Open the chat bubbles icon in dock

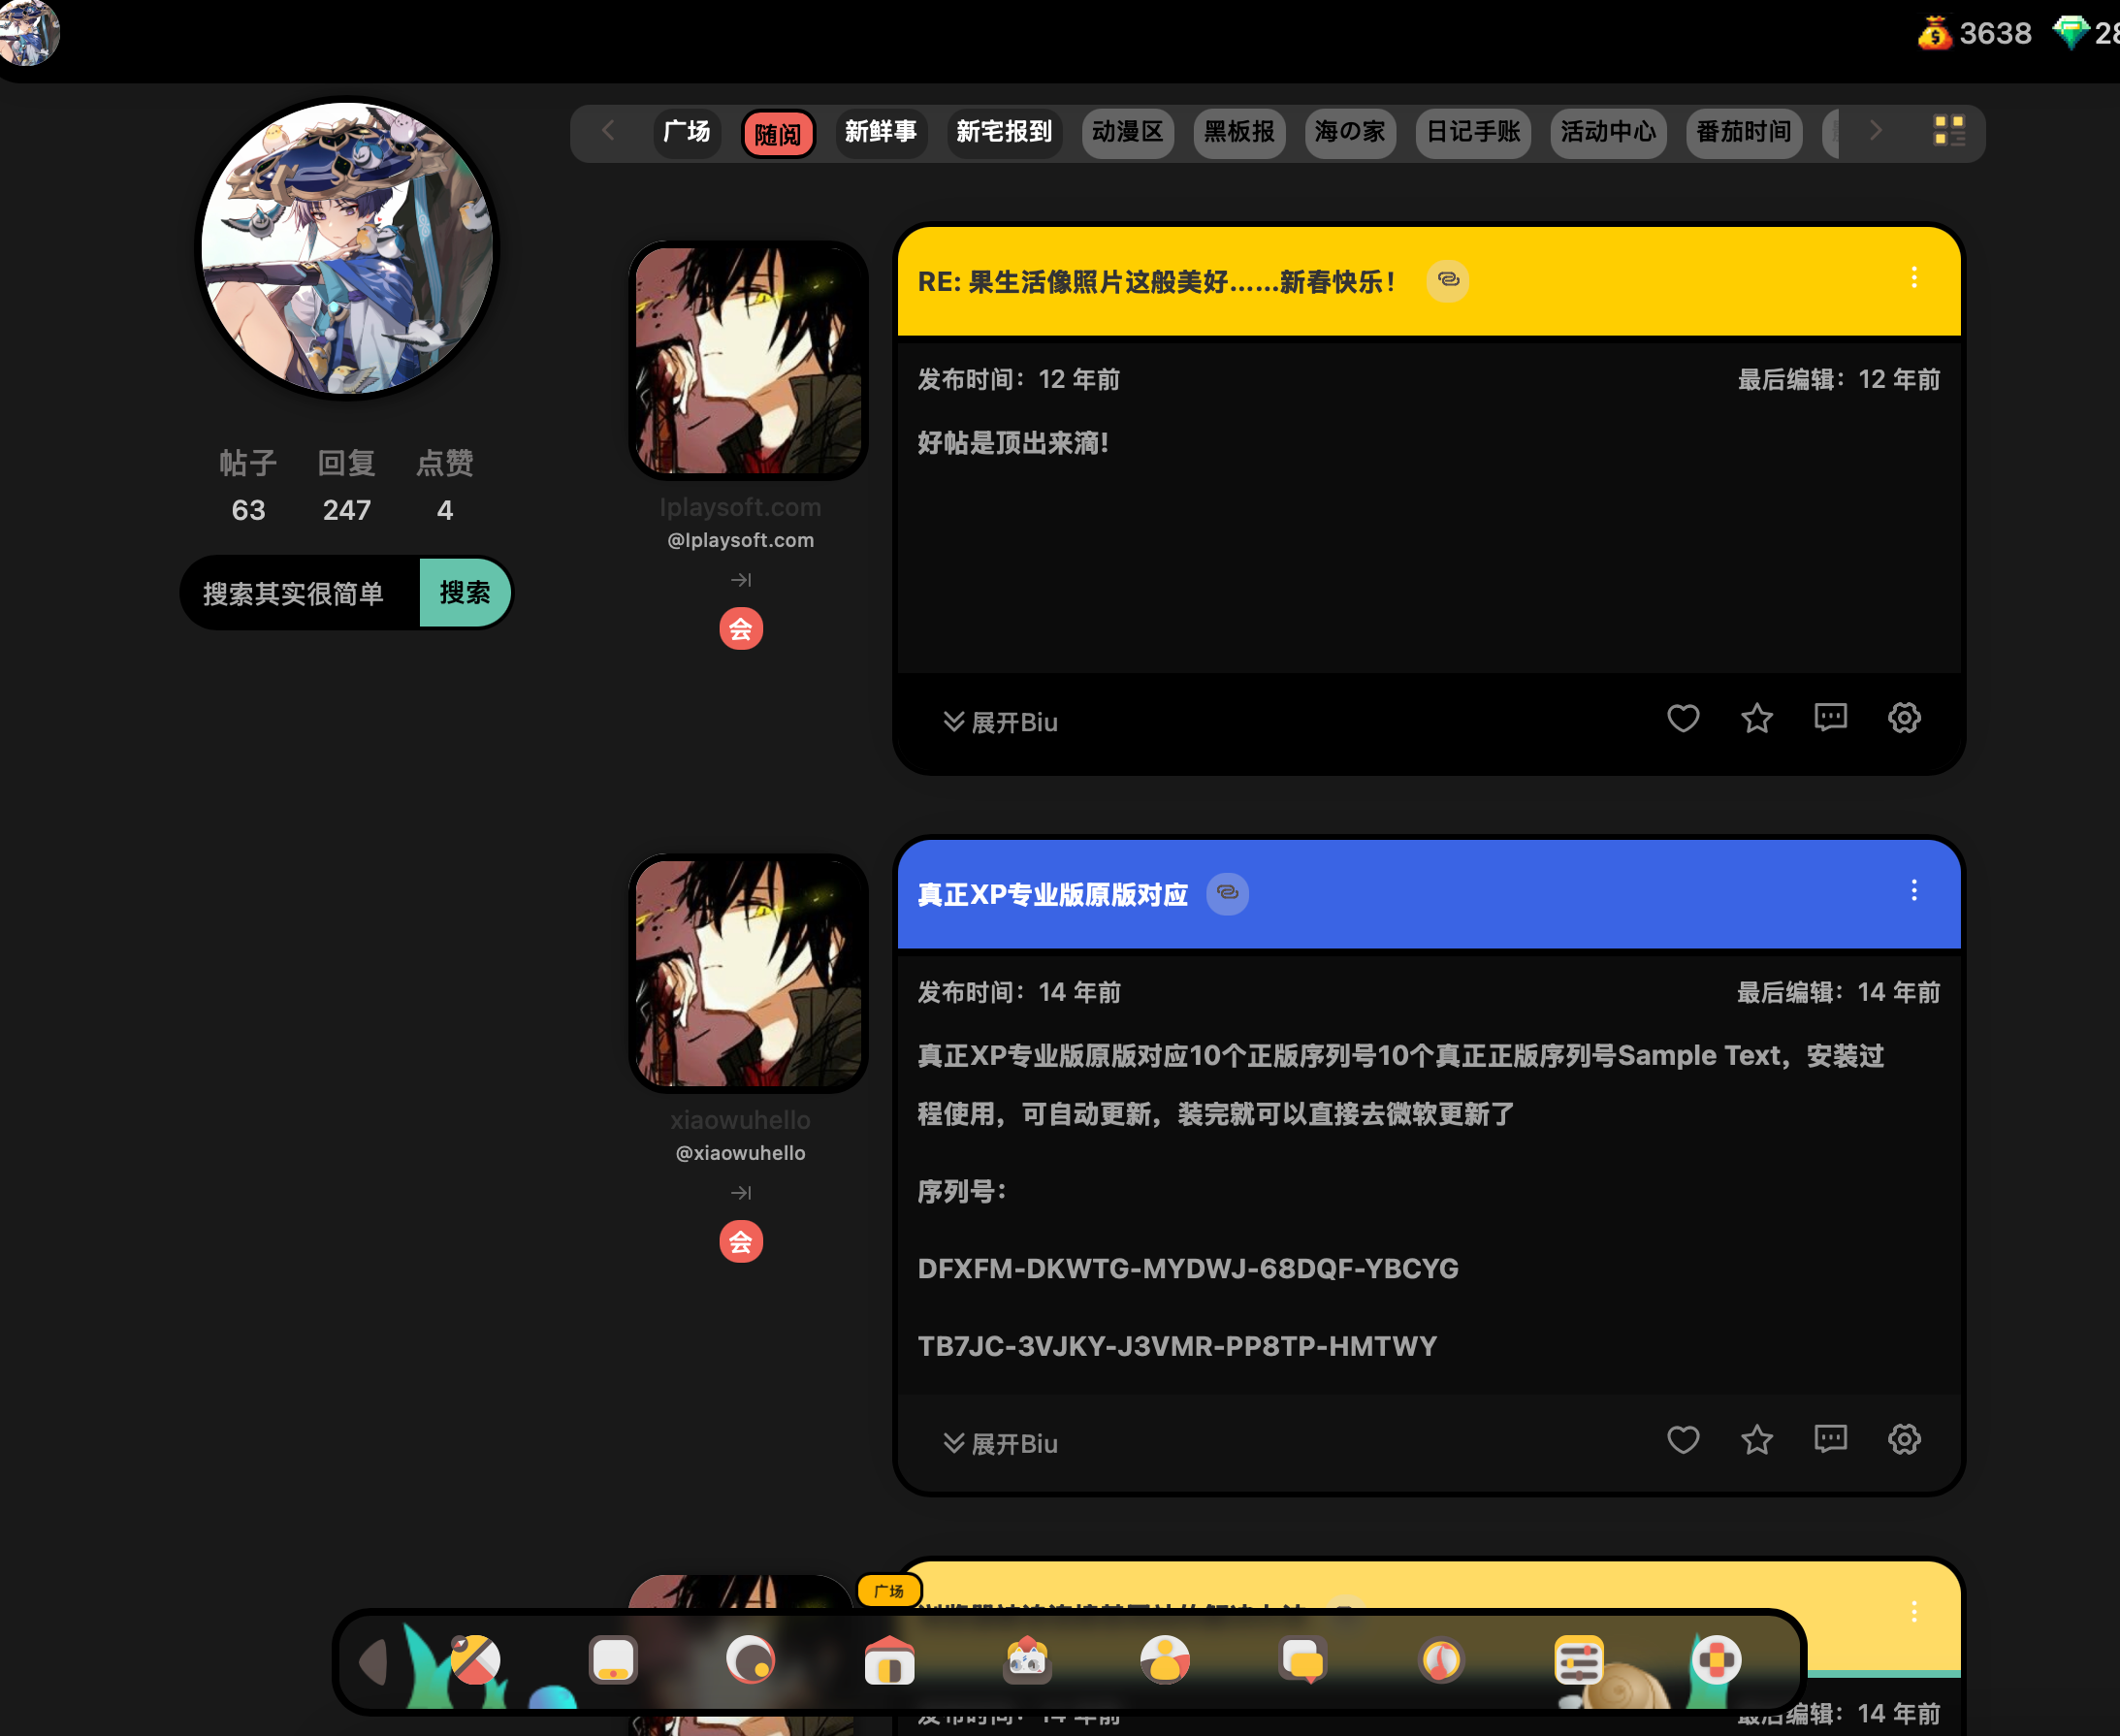point(1303,1662)
